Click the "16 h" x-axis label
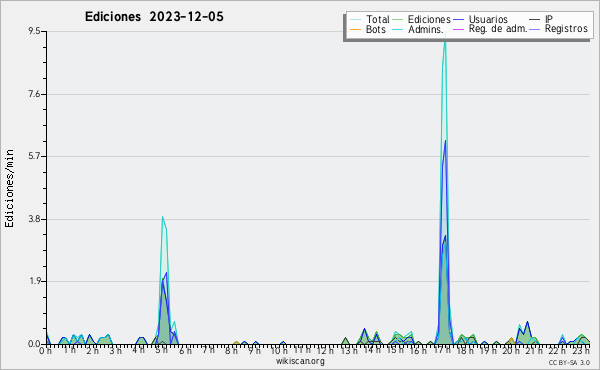Image resolution: width=600 pixels, height=370 pixels. (418, 350)
